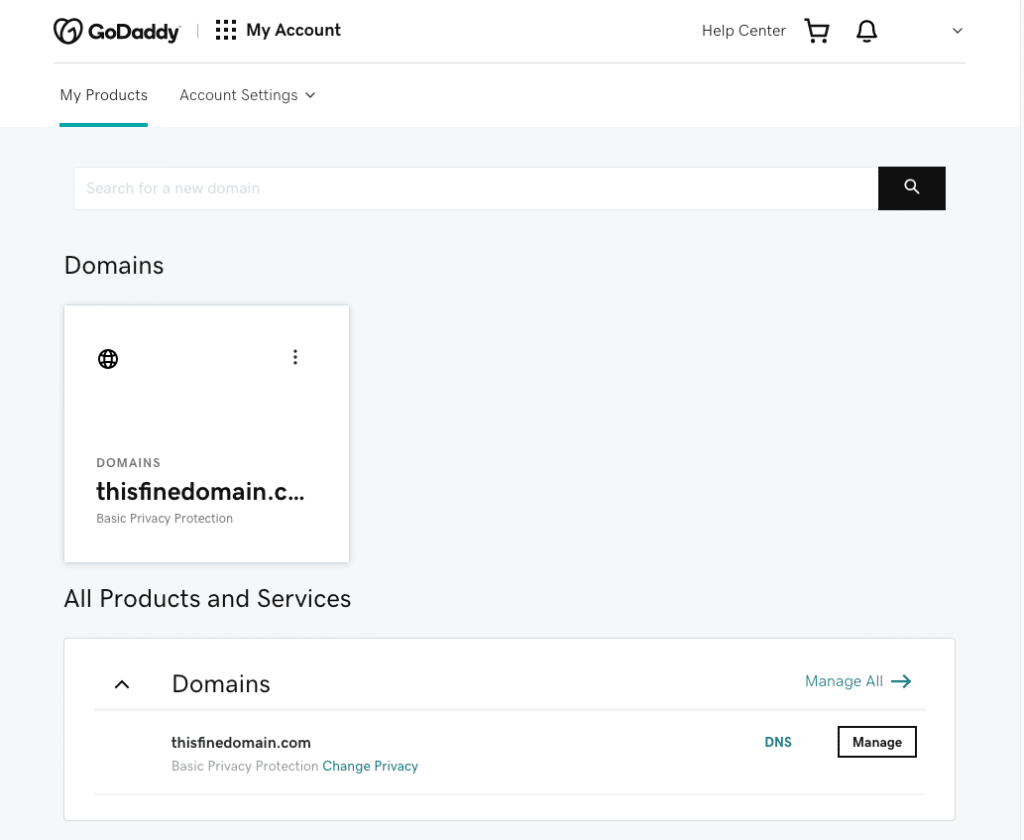Image resolution: width=1024 pixels, height=840 pixels.
Task: Open DNS settings for thisfinedomain.com
Action: click(x=778, y=742)
